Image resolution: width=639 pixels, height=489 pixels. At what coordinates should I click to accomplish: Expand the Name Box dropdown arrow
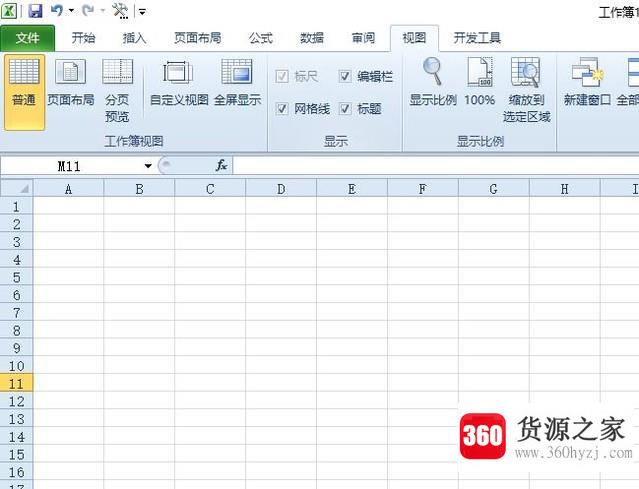pyautogui.click(x=148, y=166)
